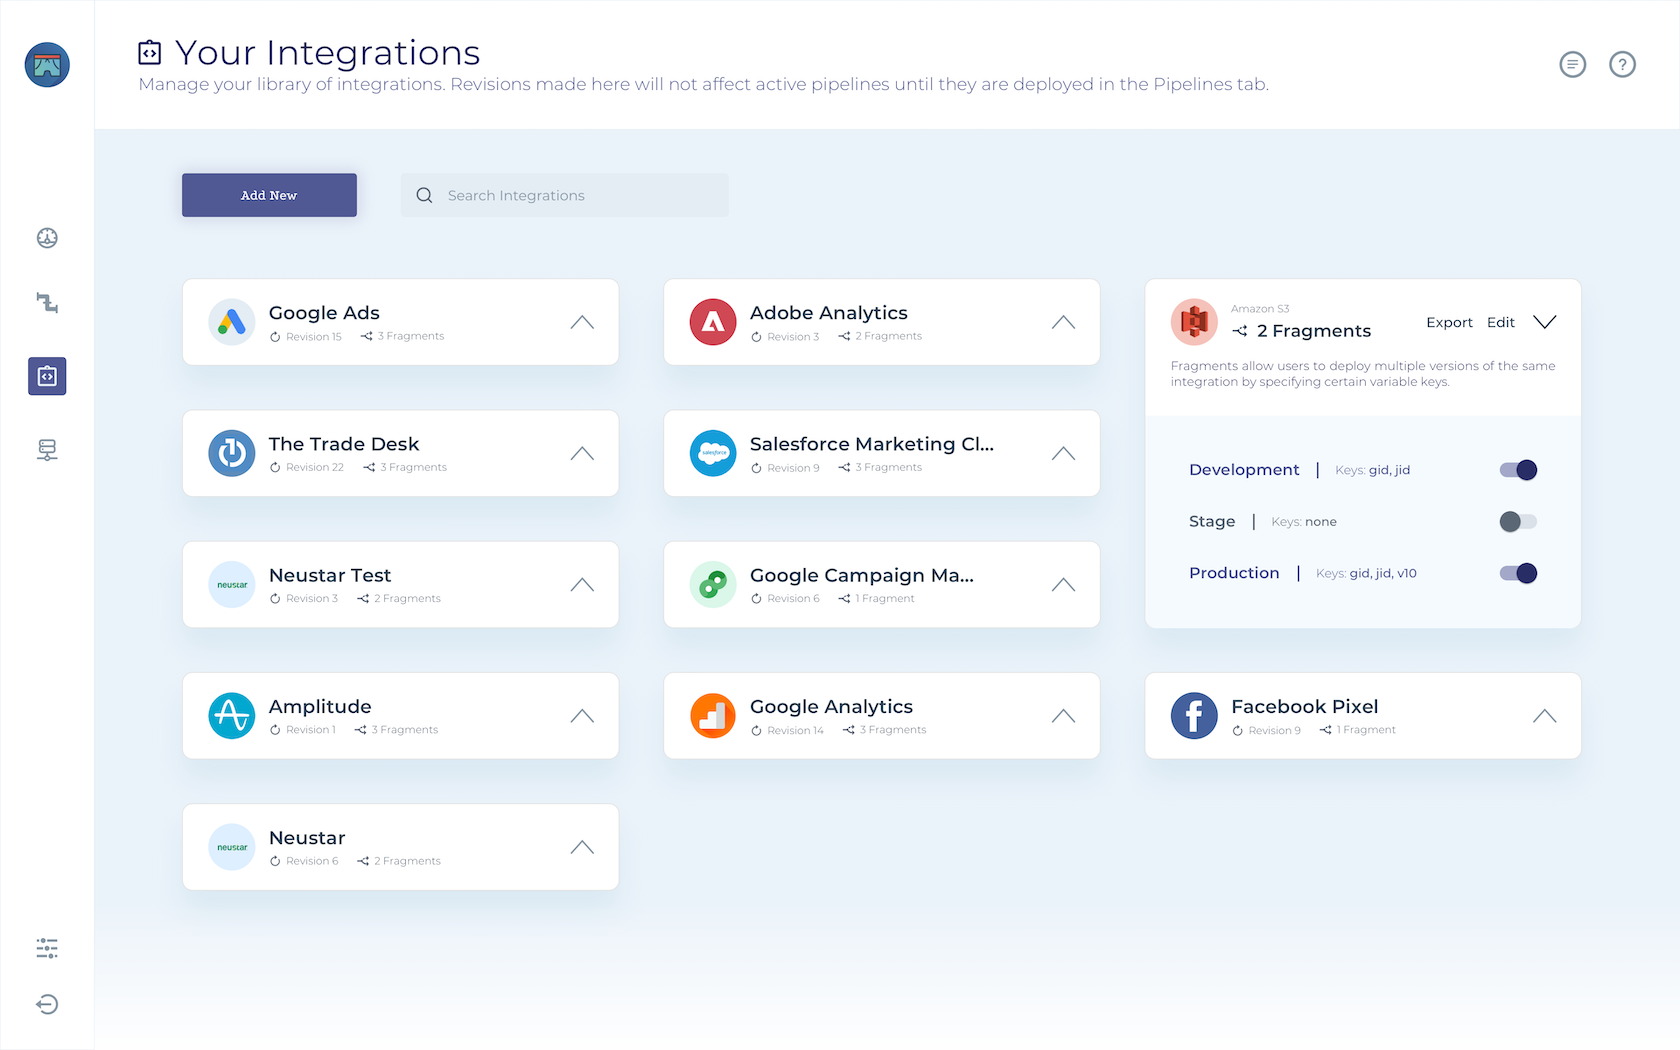Click the user avatar logo top-left
The image size is (1680, 1050).
(x=47, y=65)
